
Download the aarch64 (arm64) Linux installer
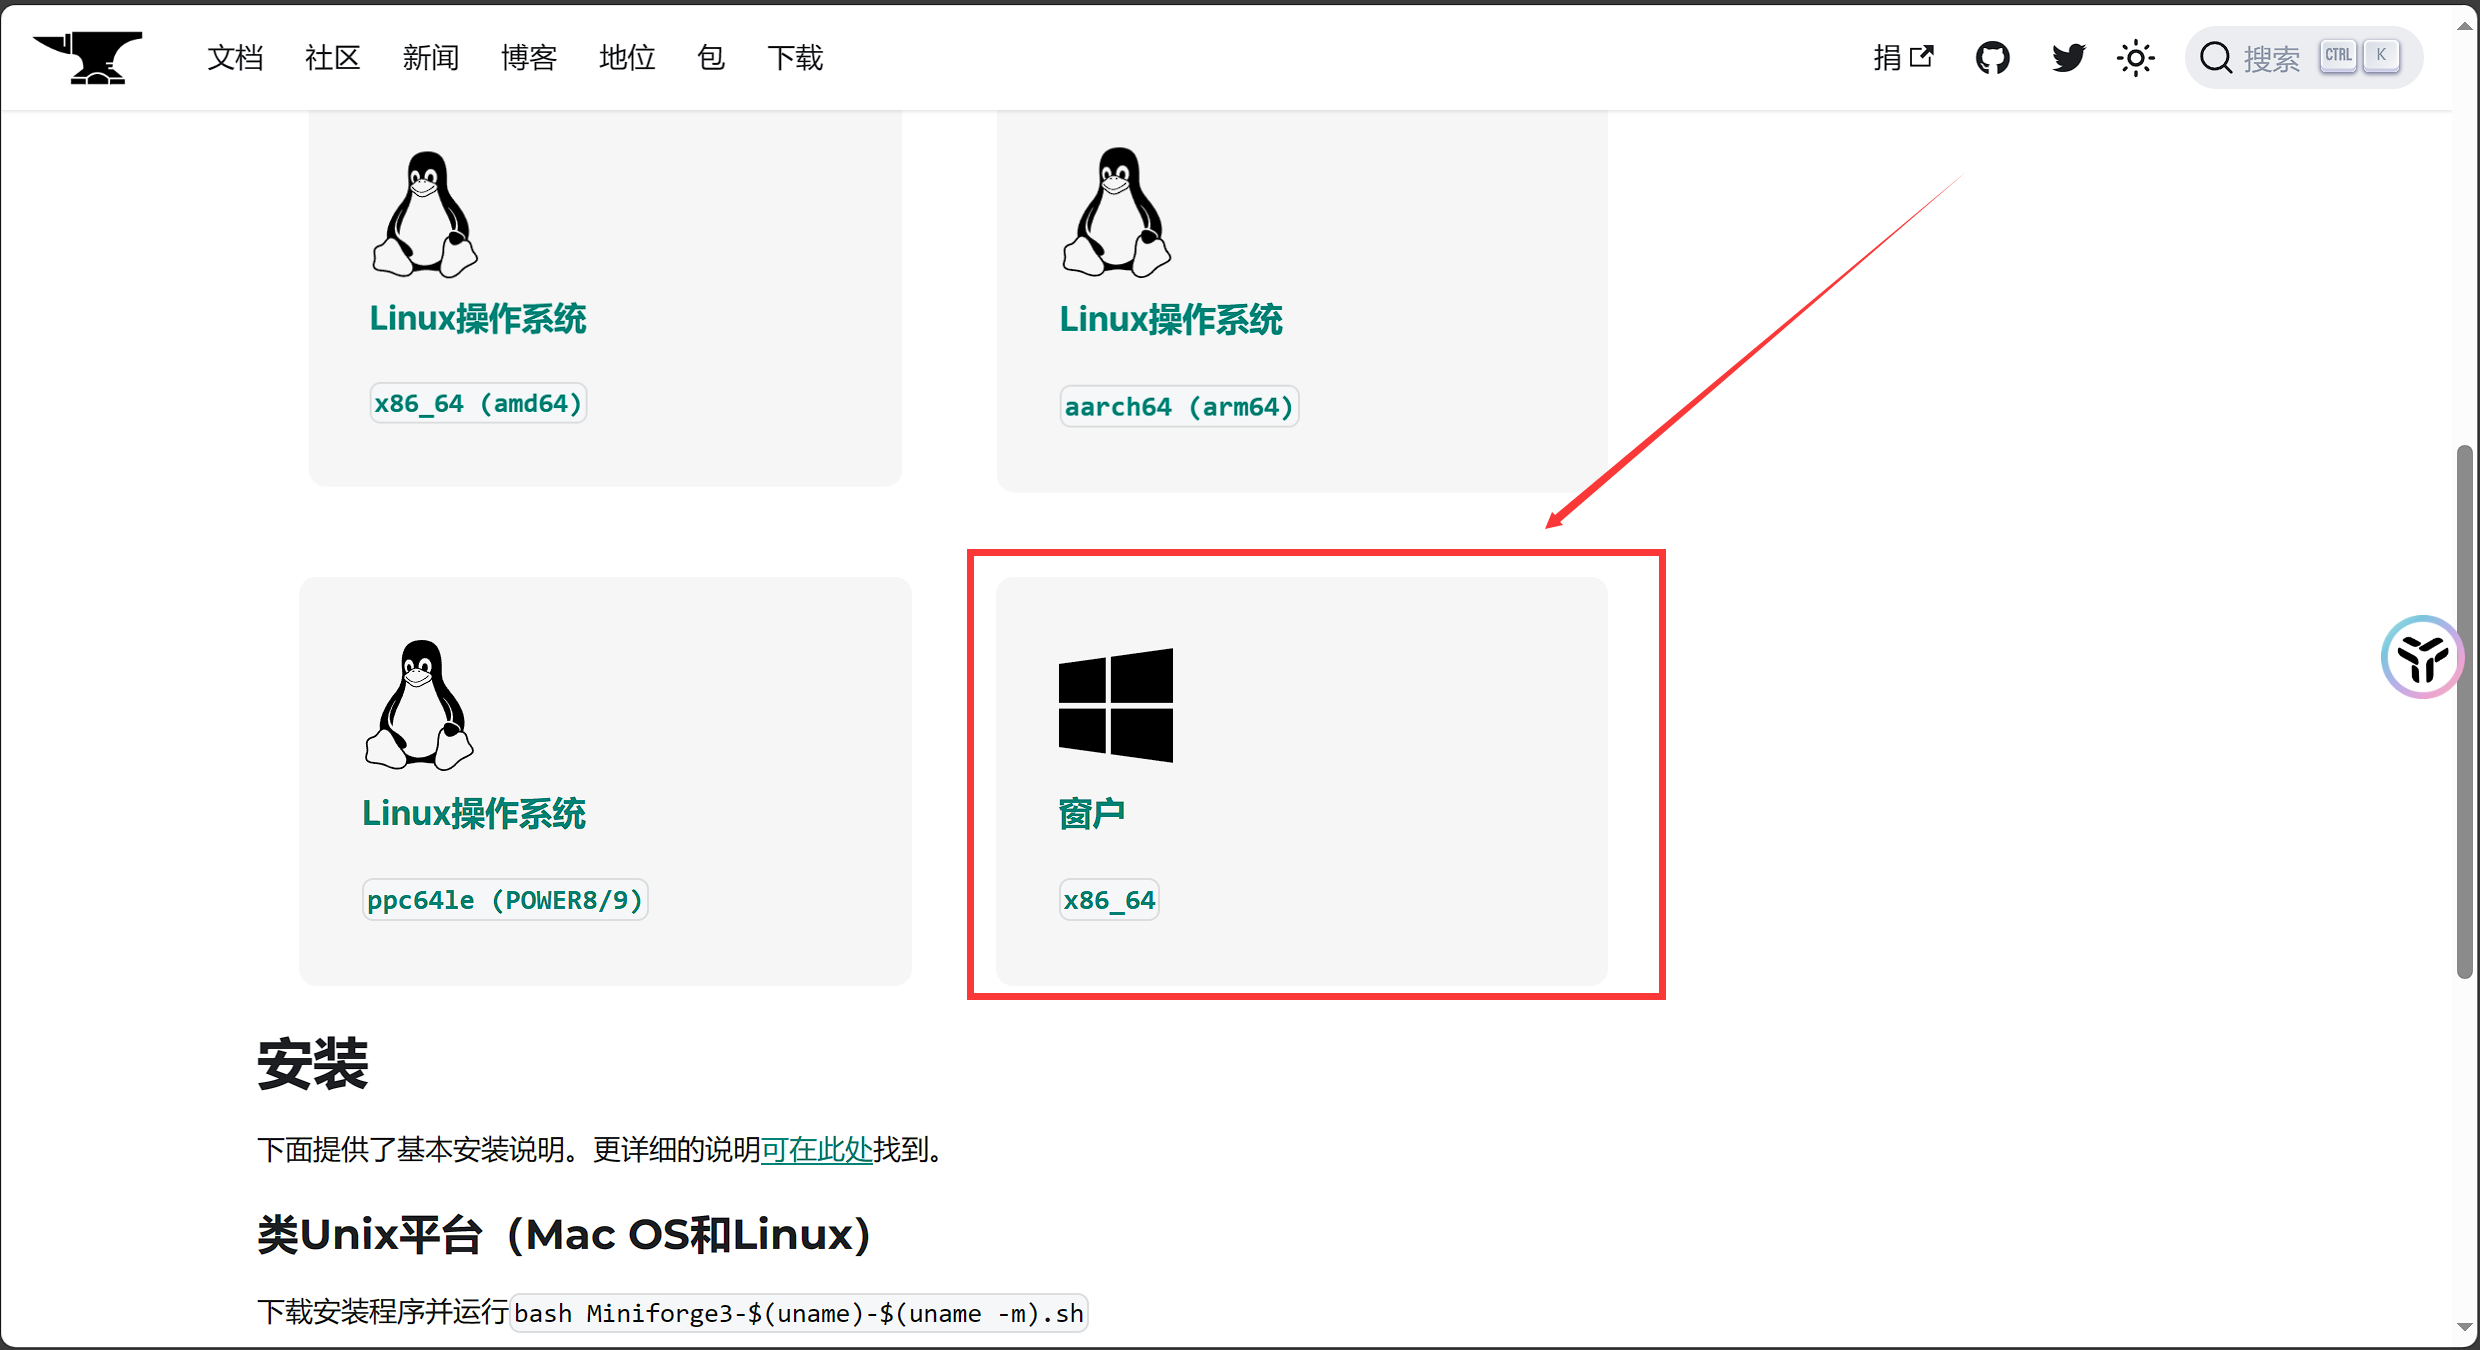click(1179, 407)
